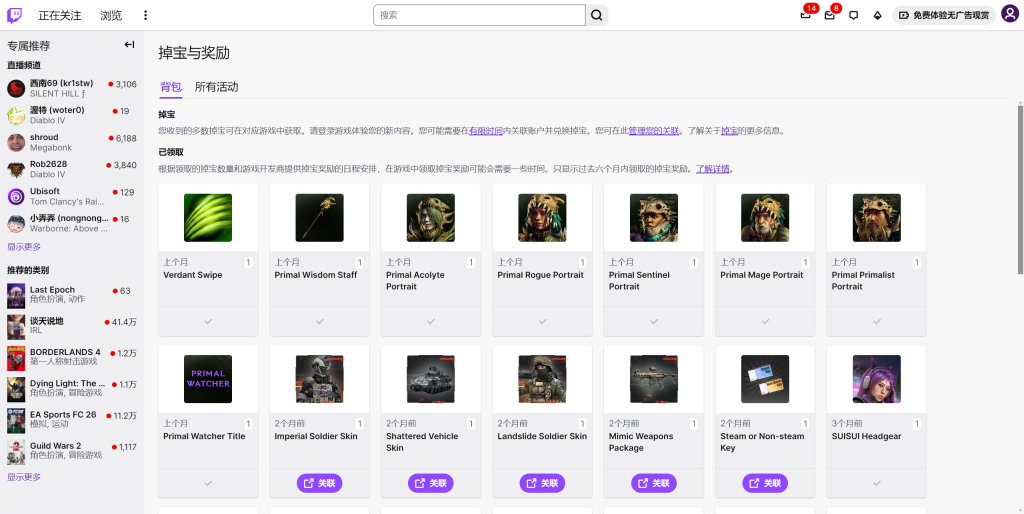This screenshot has width=1024, height=514.
Task: Click the Twitch logo home icon
Action: point(16,15)
